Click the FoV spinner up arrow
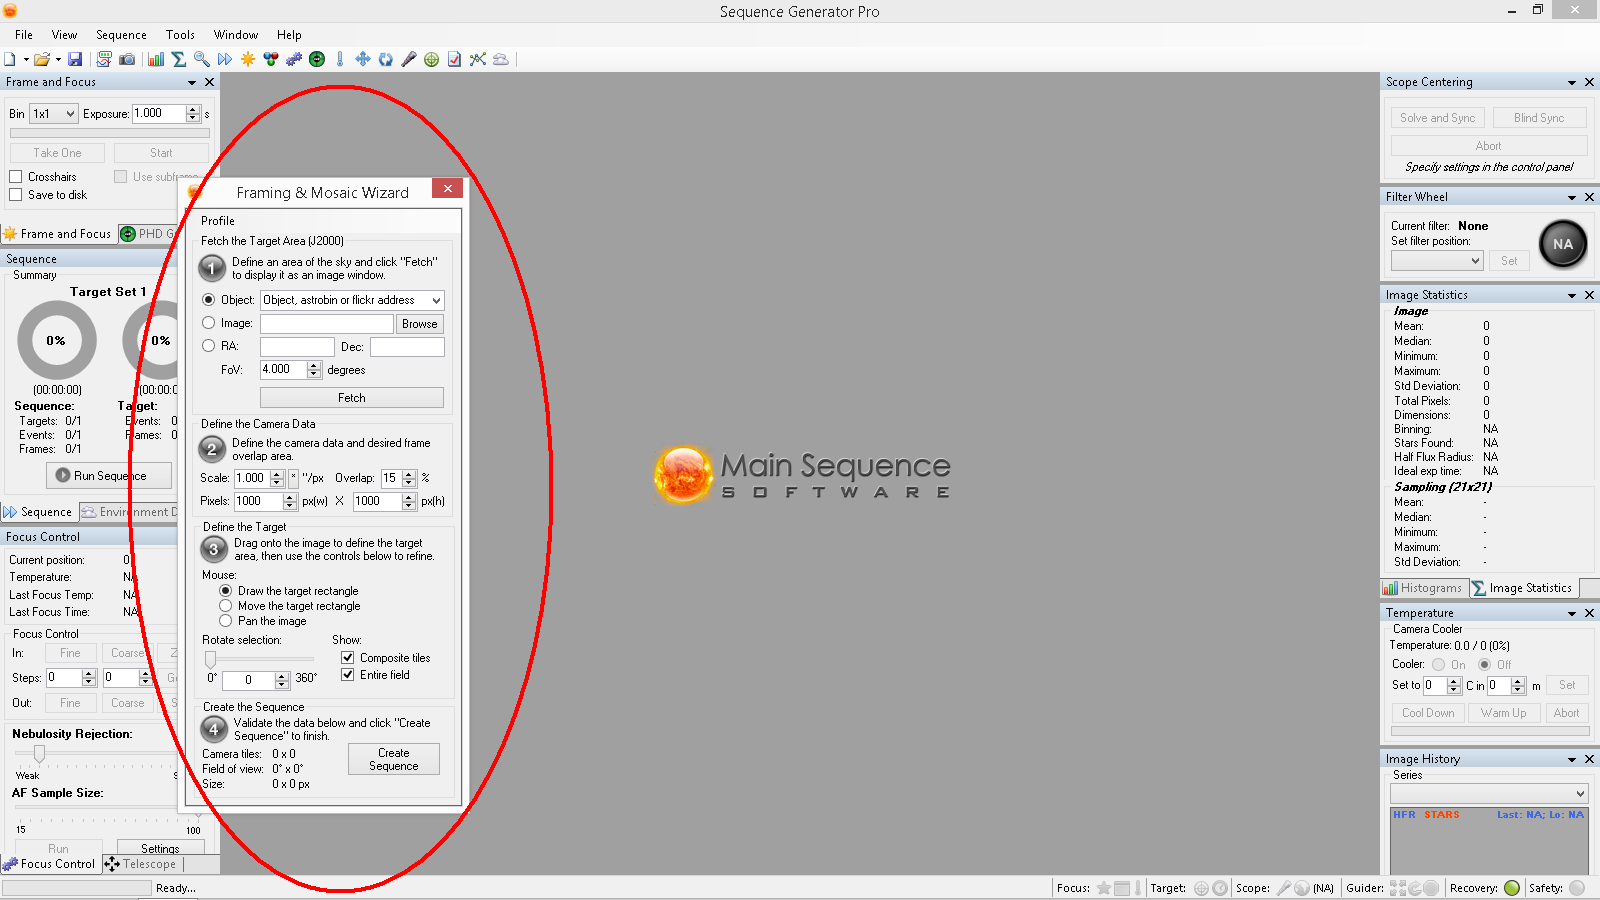Screen dimensions: 1600x900 (314, 365)
